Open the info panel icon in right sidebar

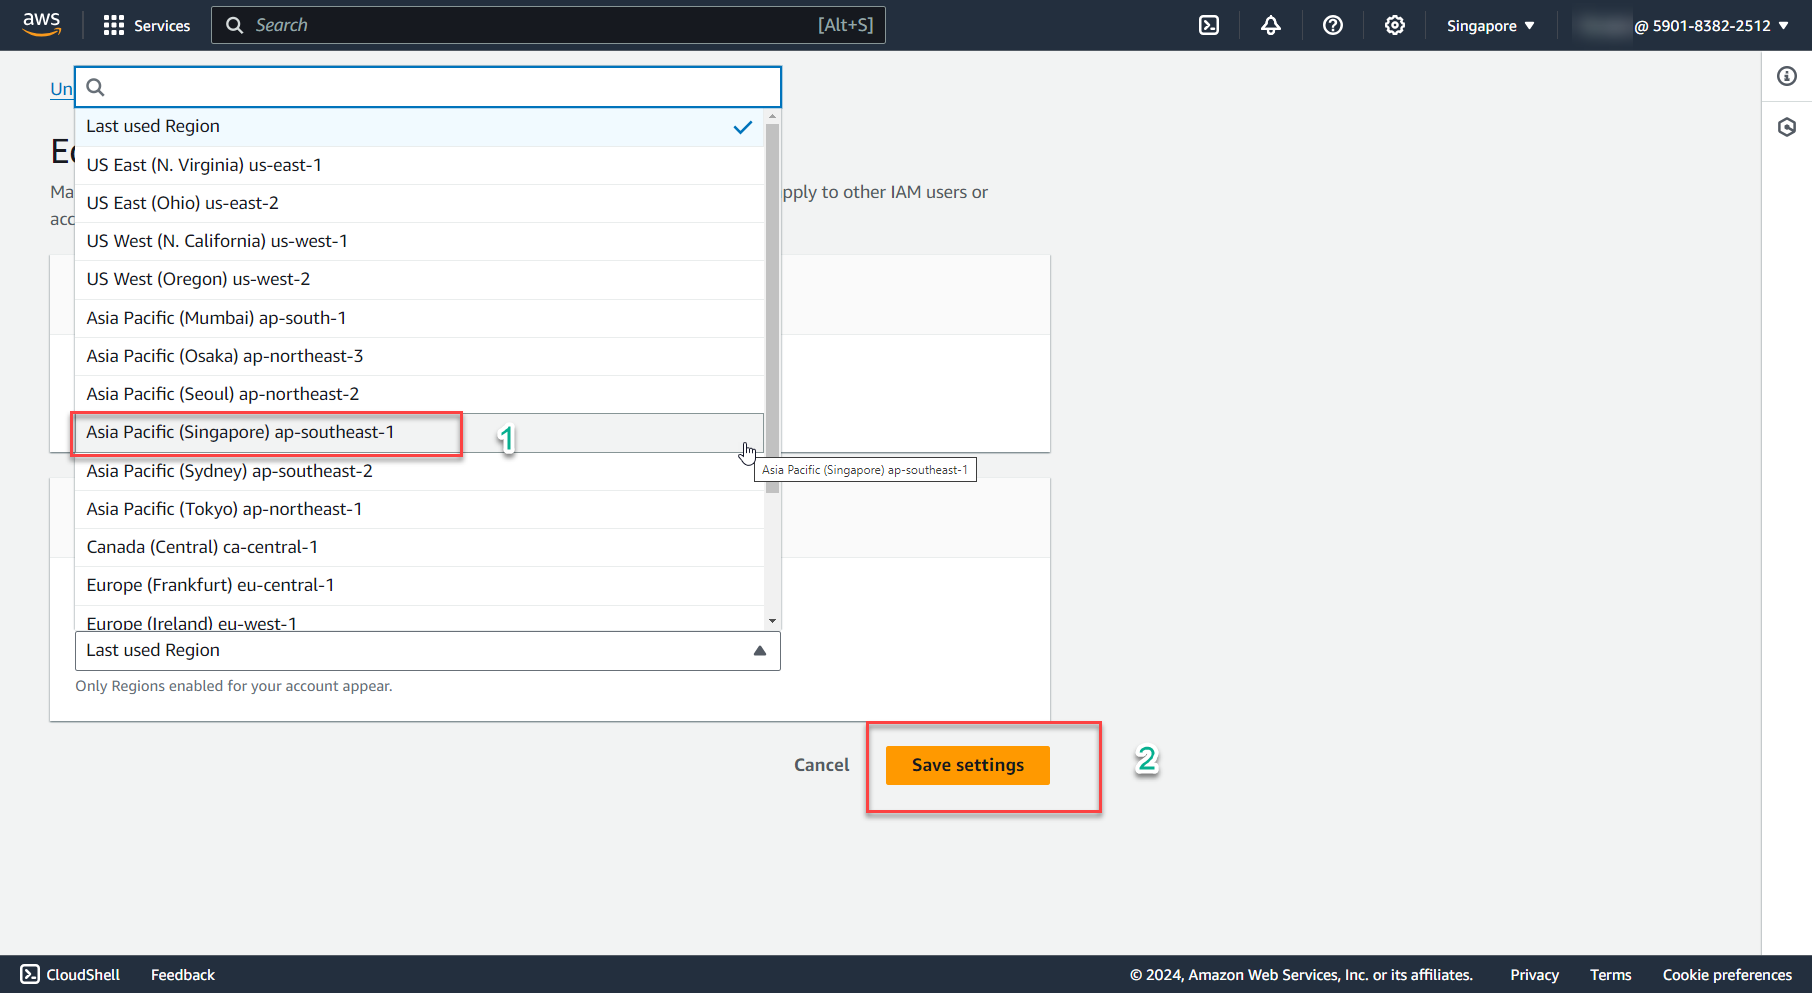[1788, 76]
